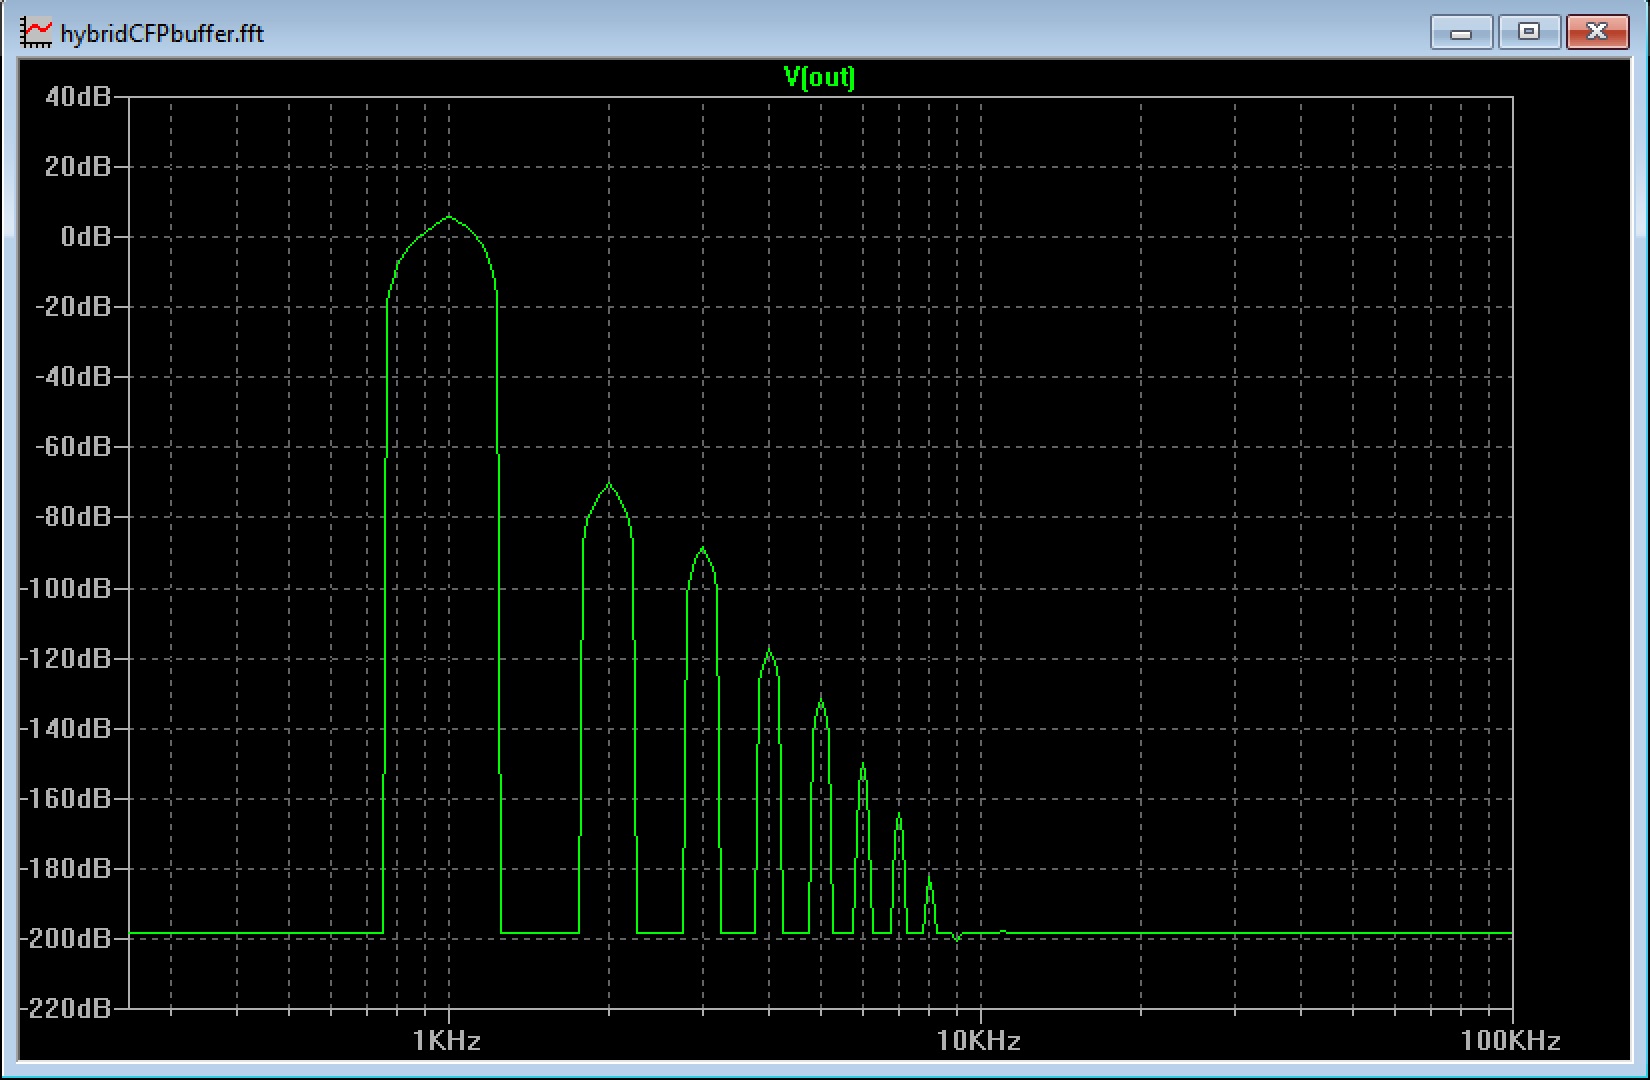Minimize the FFT plot window
This screenshot has height=1080, width=1650.
1461,33
